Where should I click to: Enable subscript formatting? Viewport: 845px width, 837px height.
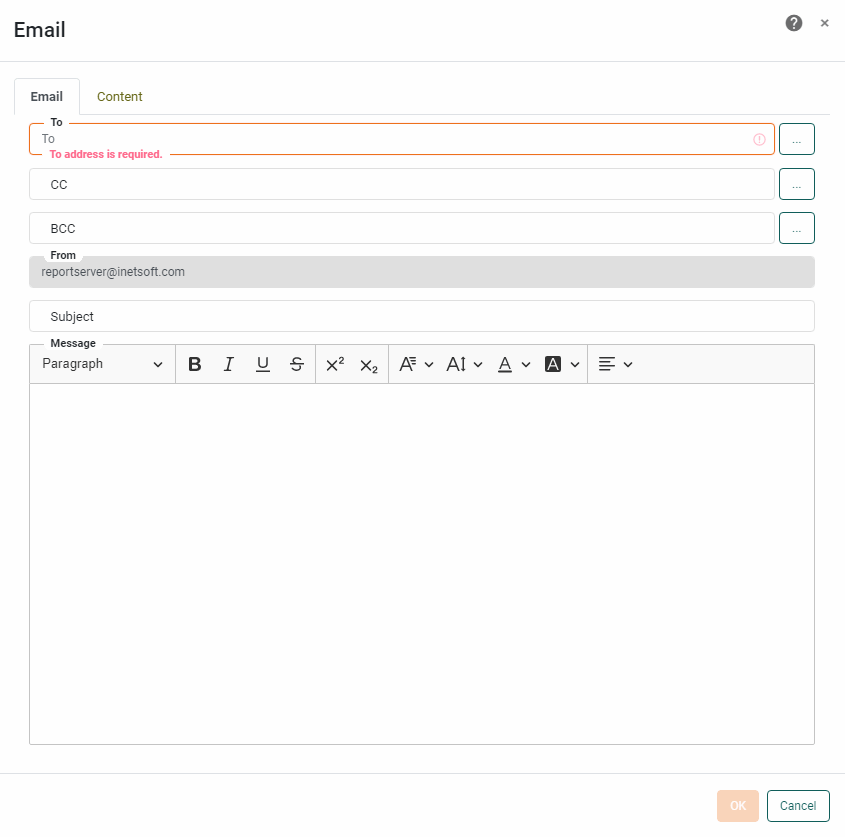pyautogui.click(x=369, y=363)
